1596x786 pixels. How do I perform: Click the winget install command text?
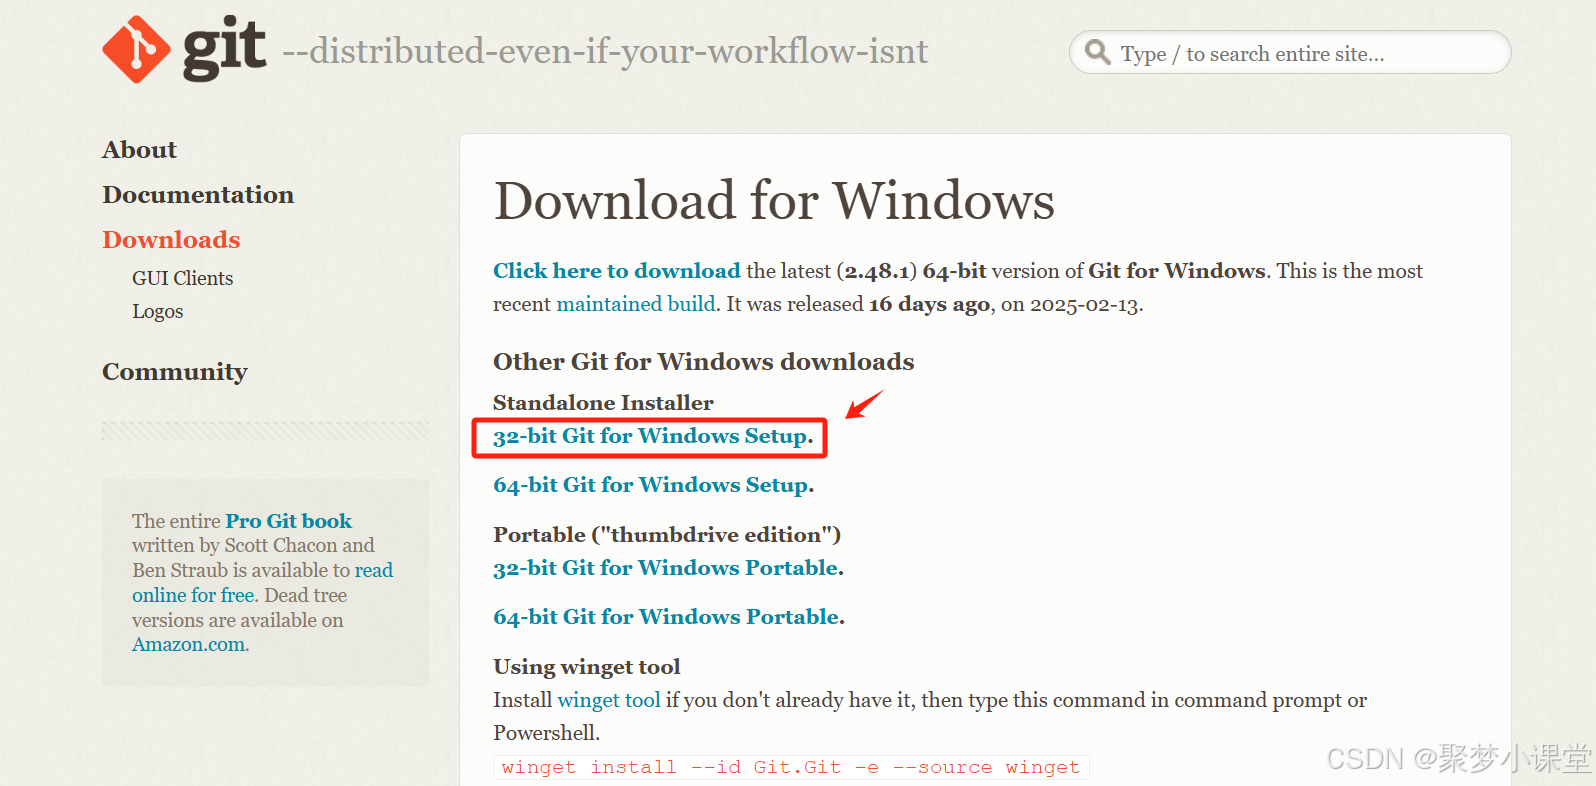coord(791,767)
